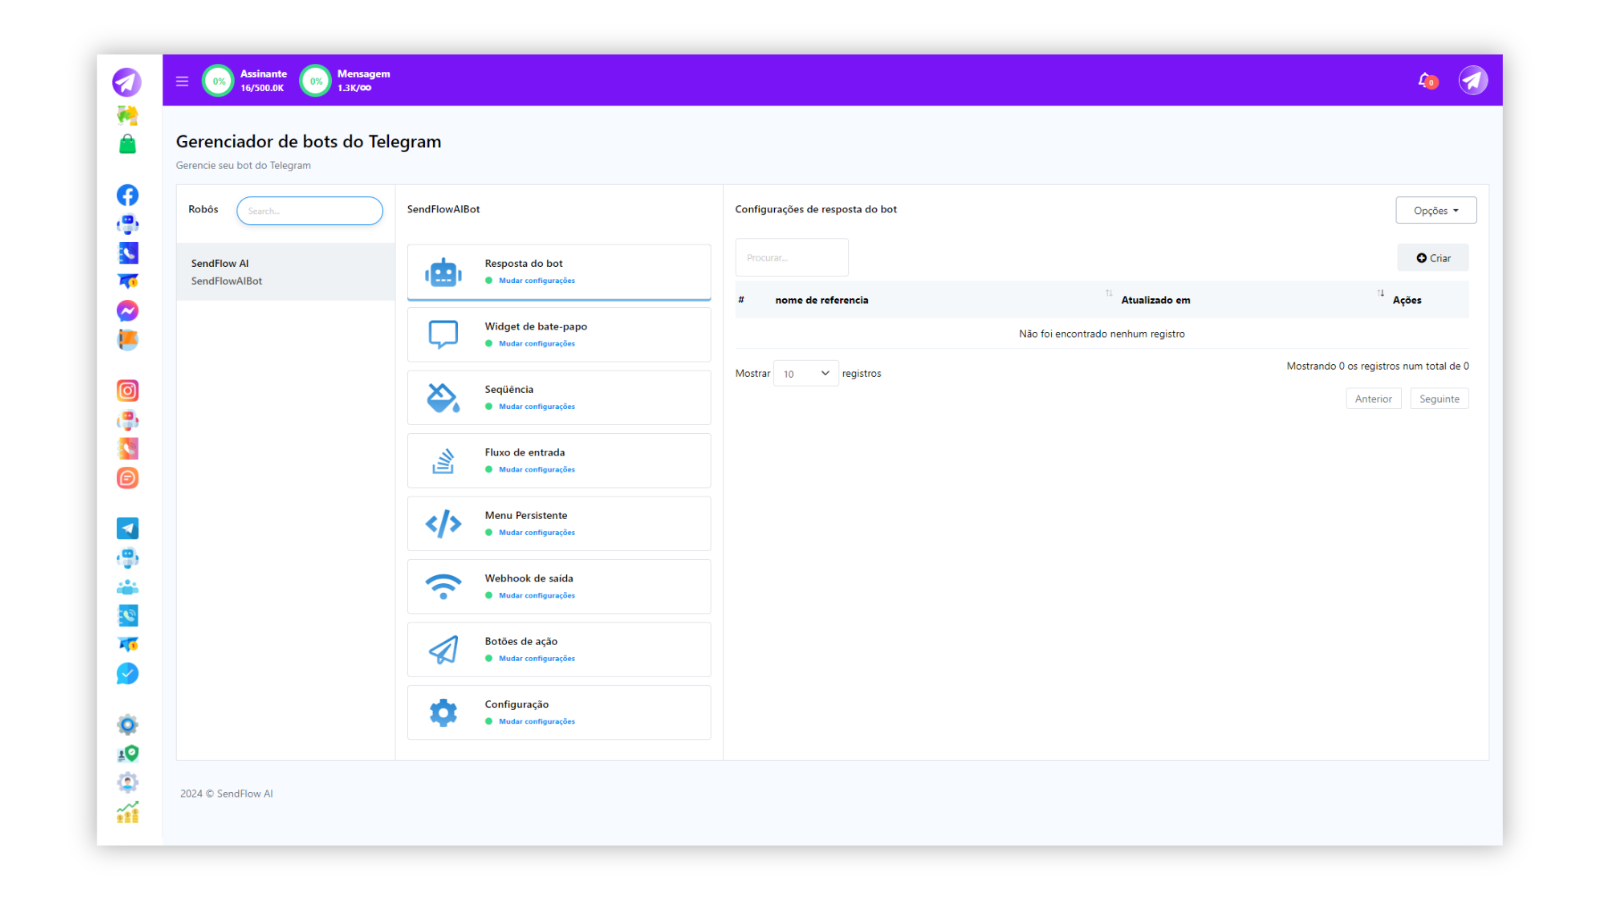Select the Fluxo de entrada option

click(x=559, y=460)
